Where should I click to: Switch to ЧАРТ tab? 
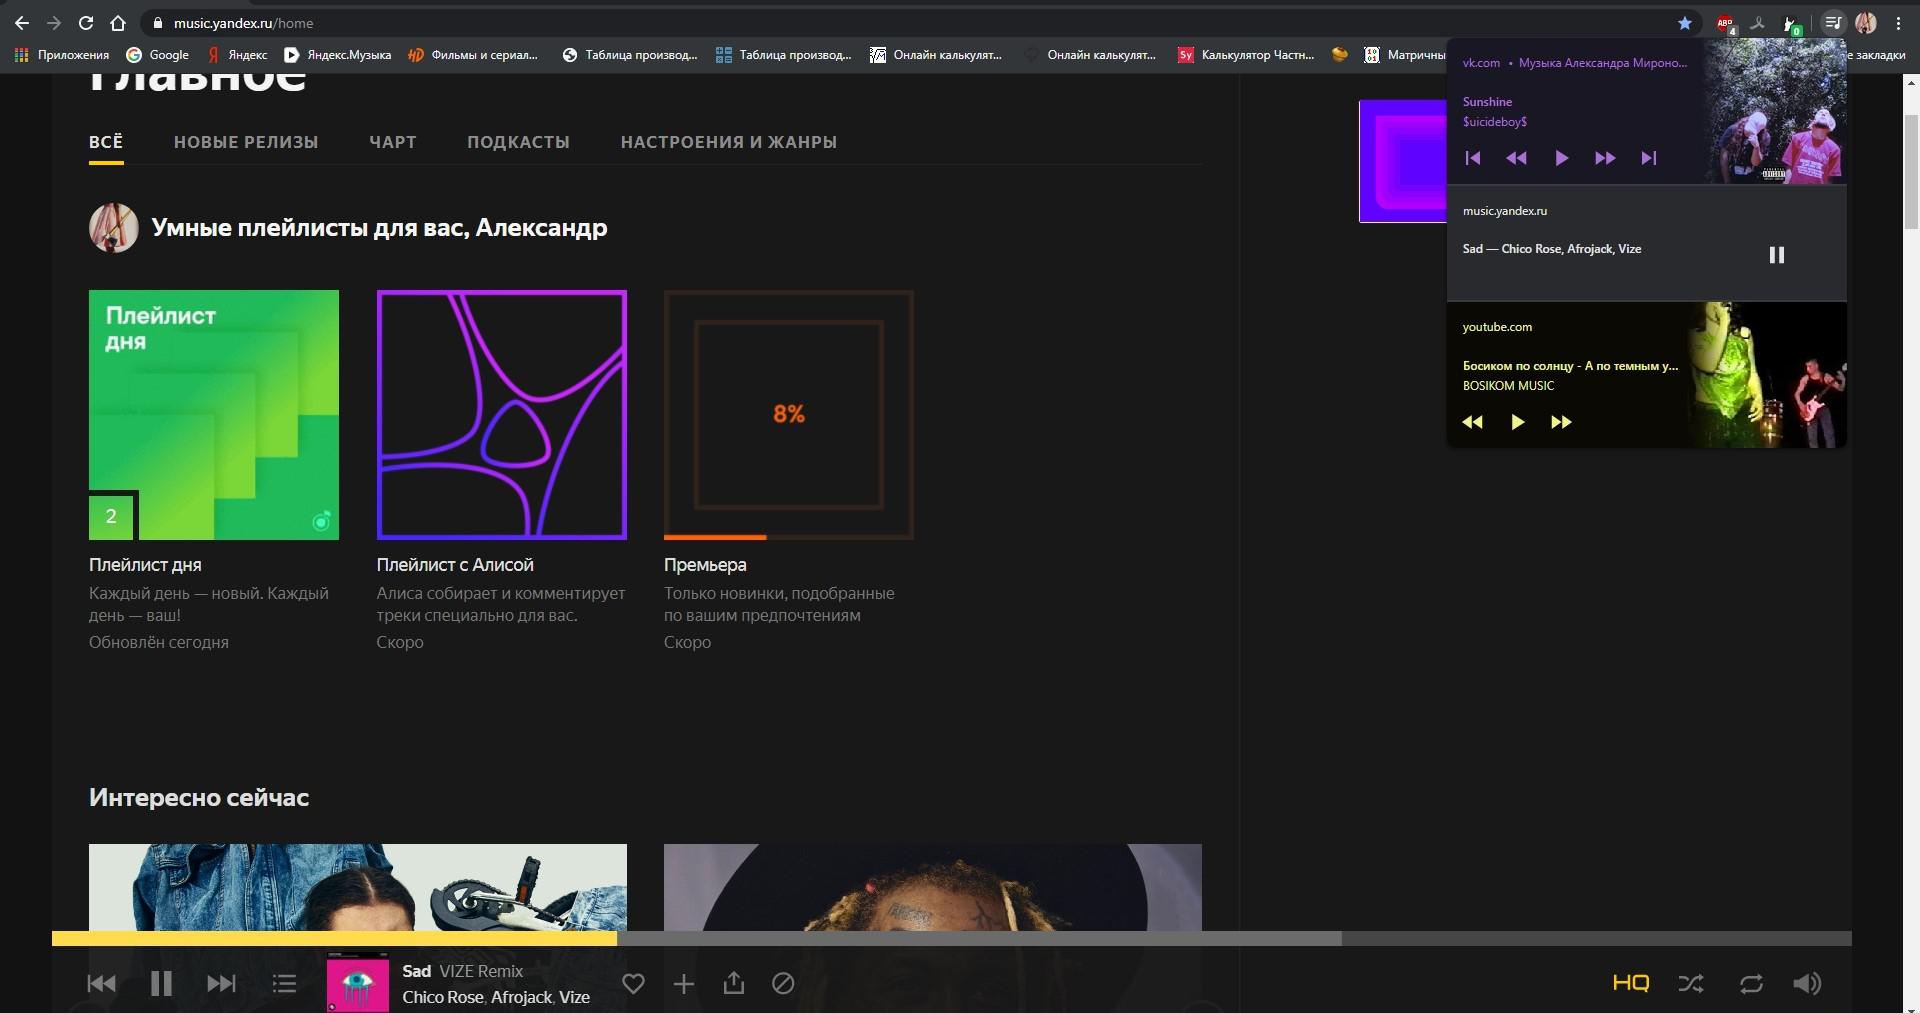[x=393, y=142]
